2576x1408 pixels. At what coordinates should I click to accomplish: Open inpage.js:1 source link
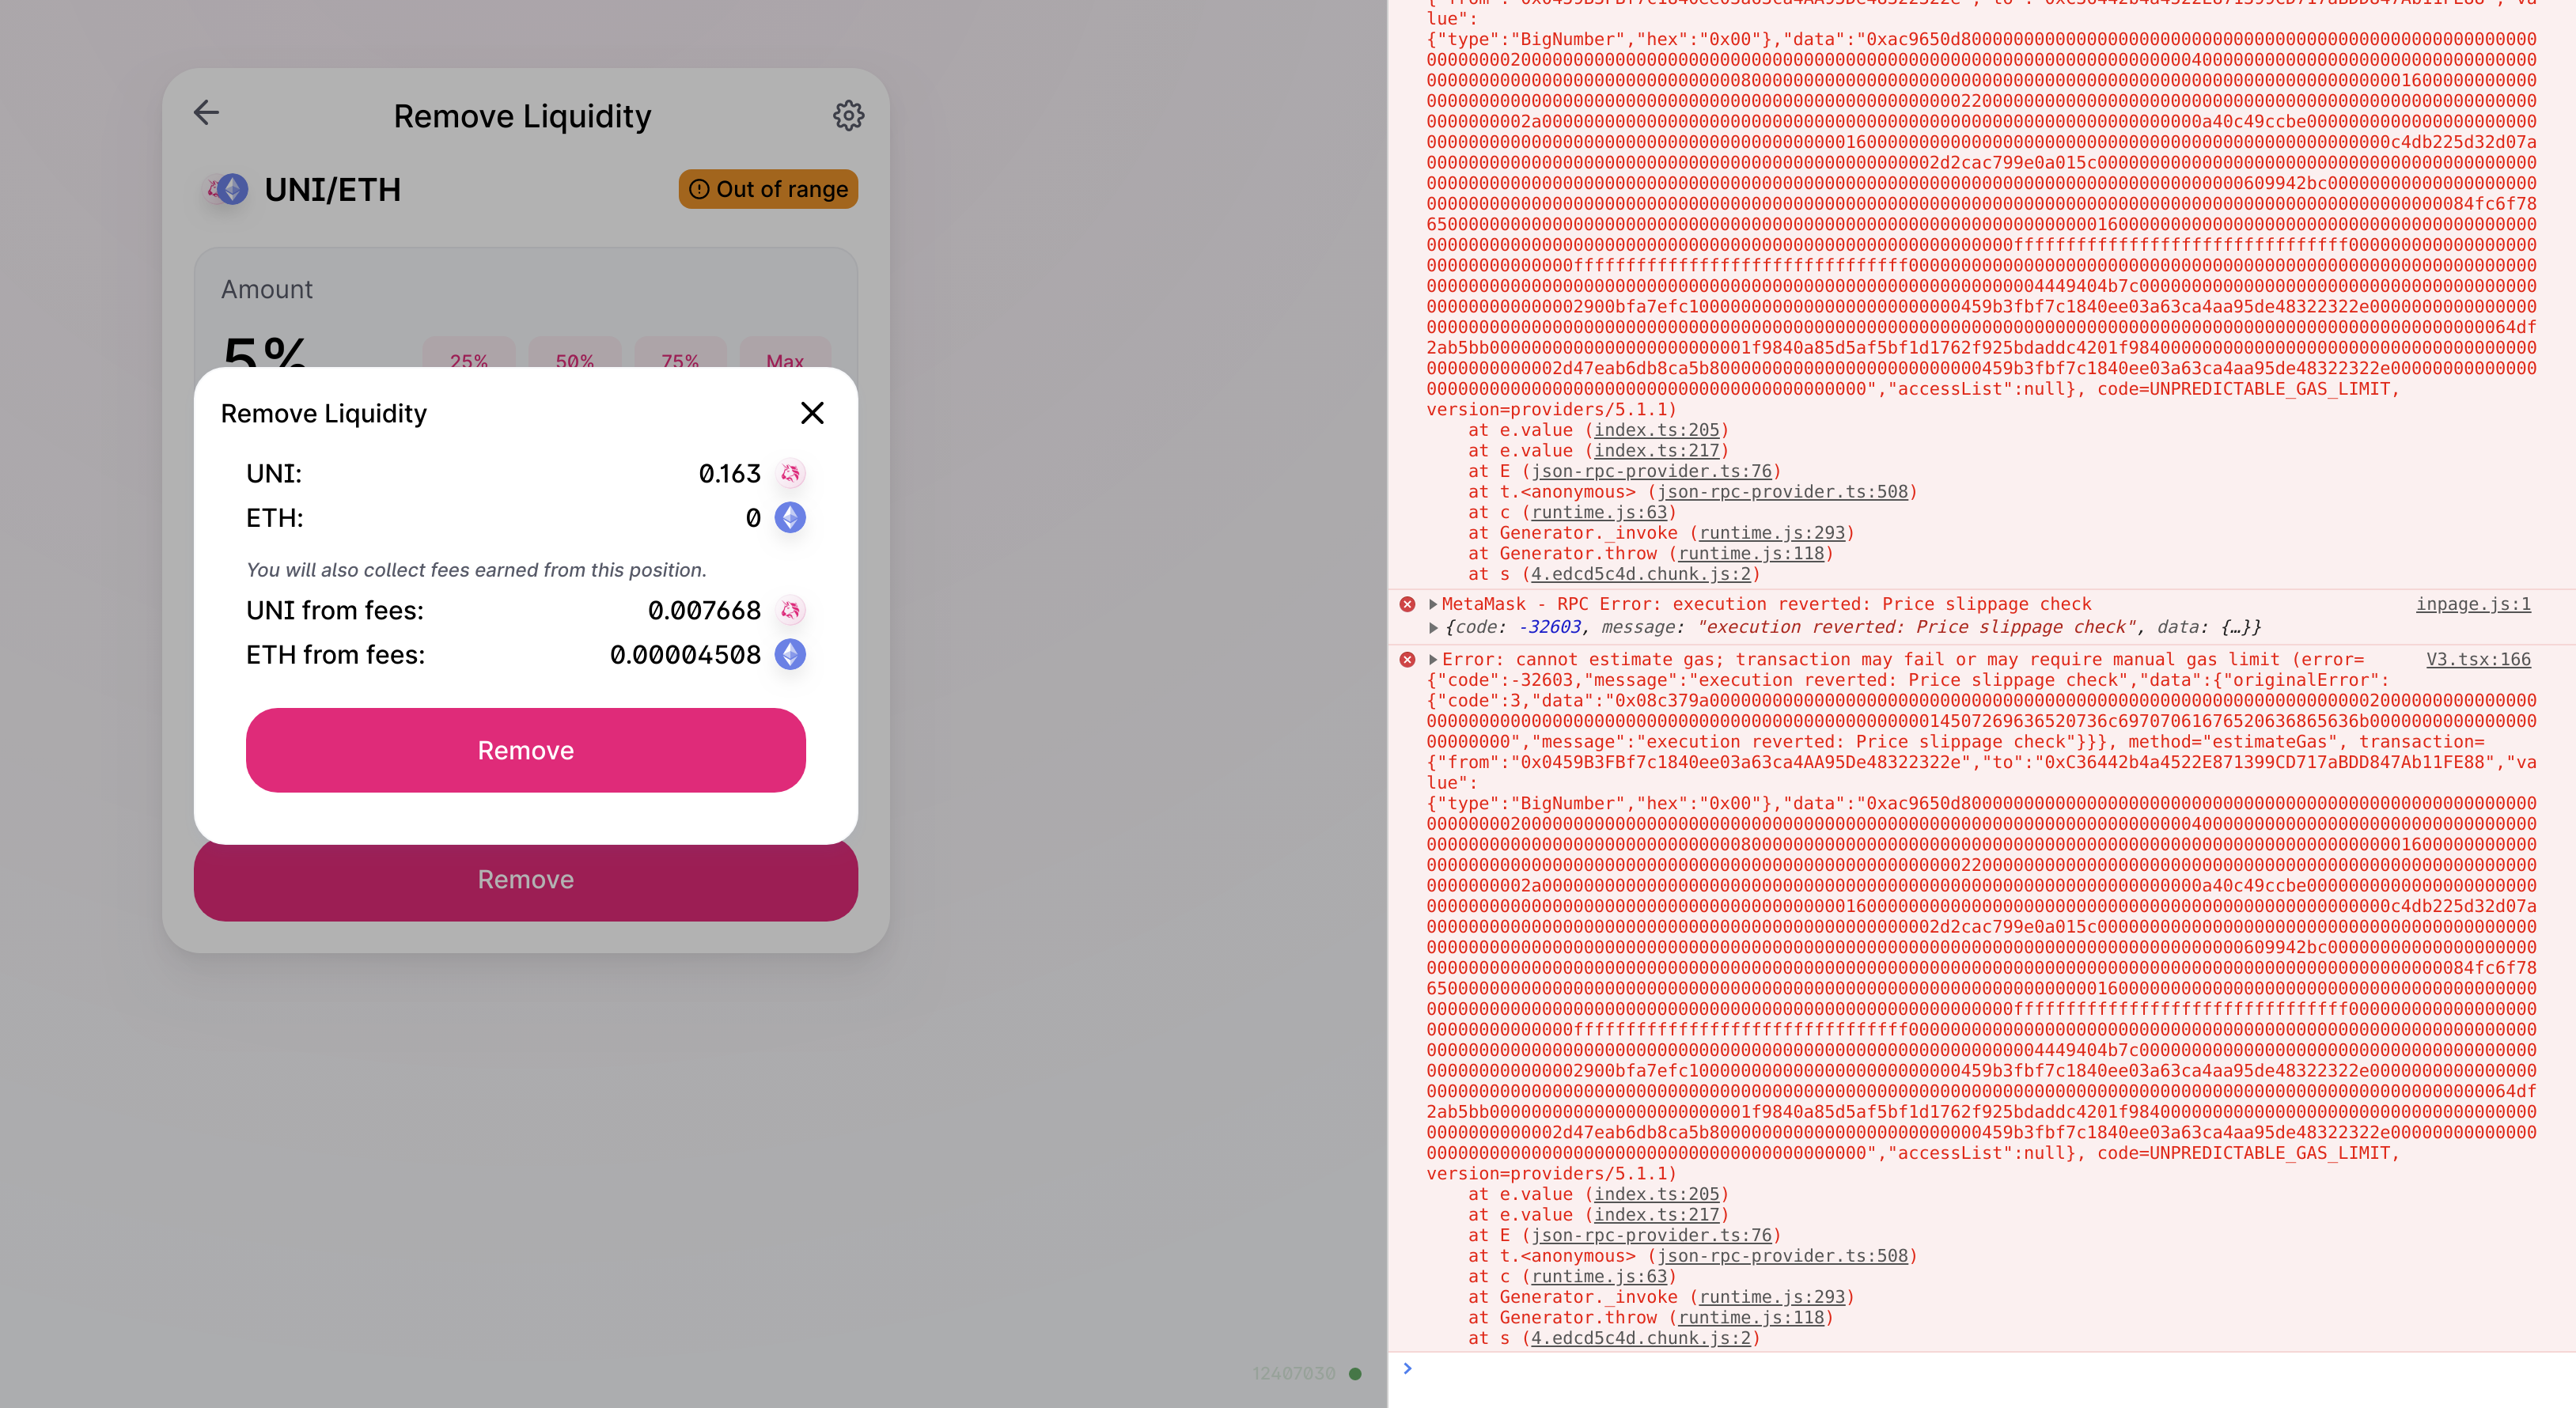tap(2473, 604)
